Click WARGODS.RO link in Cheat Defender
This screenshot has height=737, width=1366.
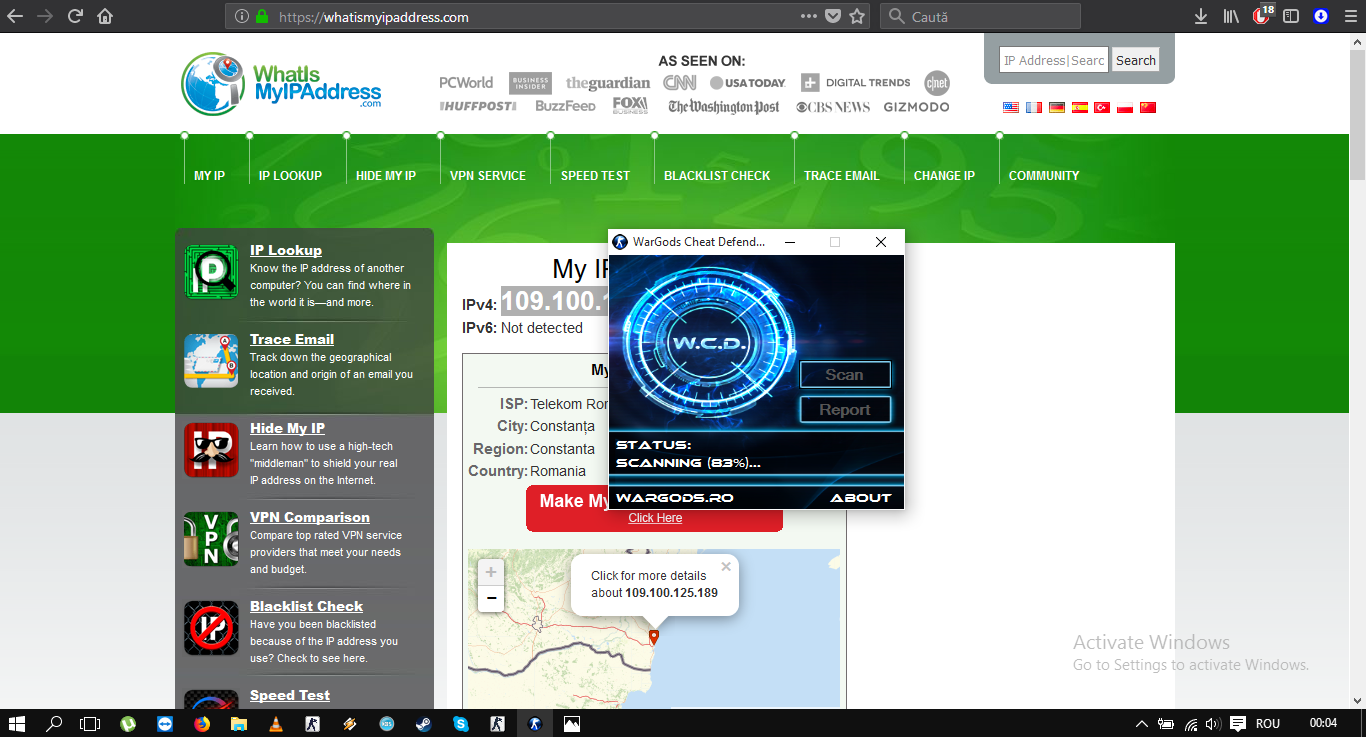click(x=675, y=497)
